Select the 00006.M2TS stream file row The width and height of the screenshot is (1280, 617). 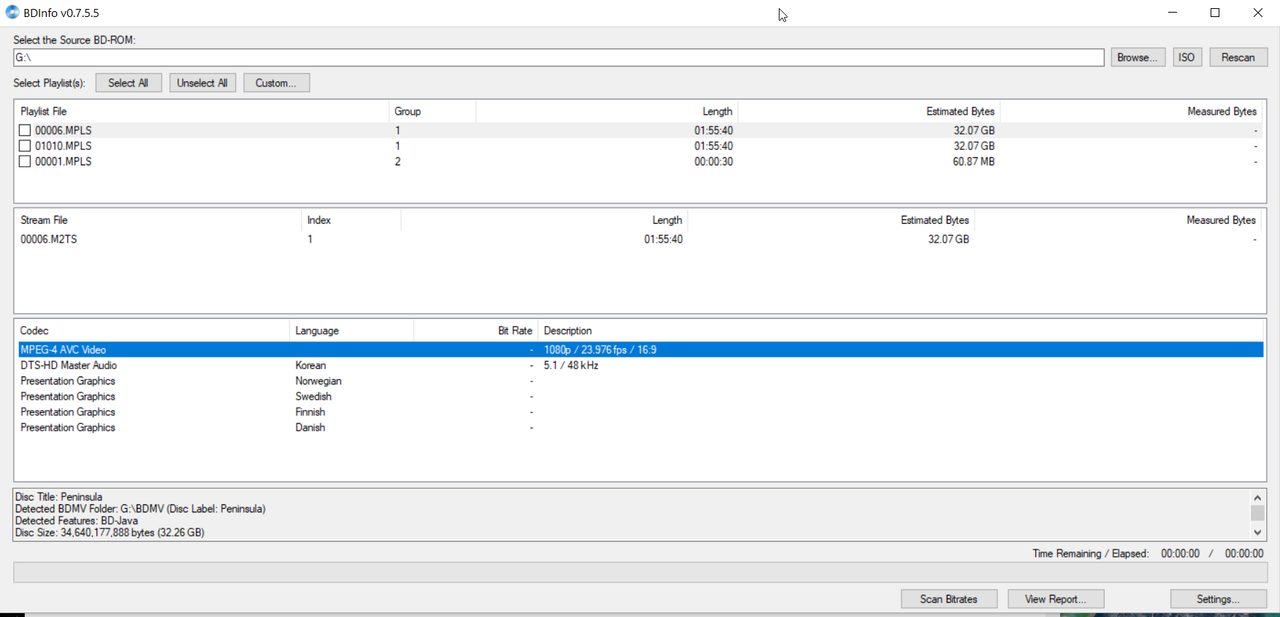(x=640, y=239)
